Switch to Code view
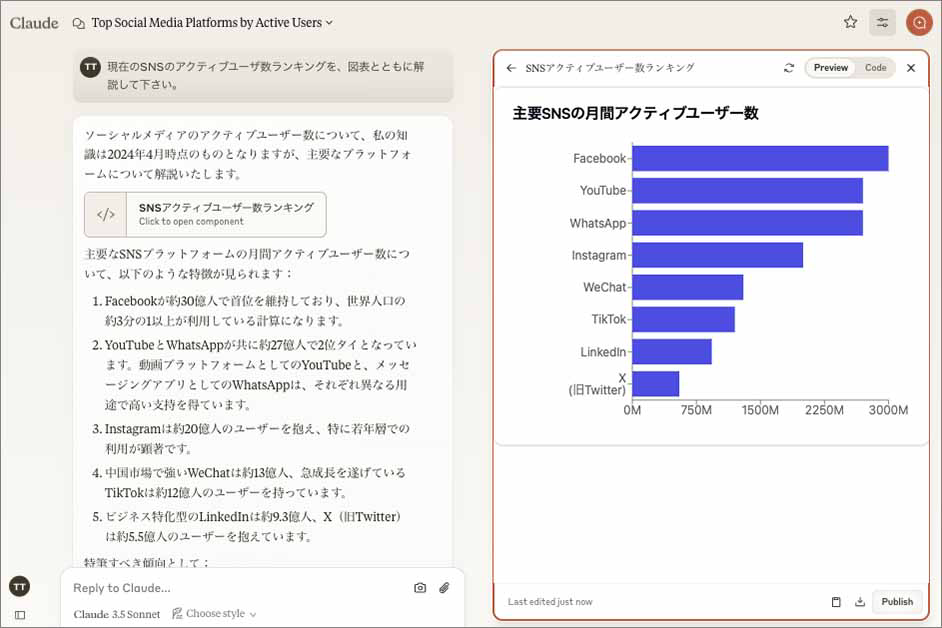 tap(875, 68)
